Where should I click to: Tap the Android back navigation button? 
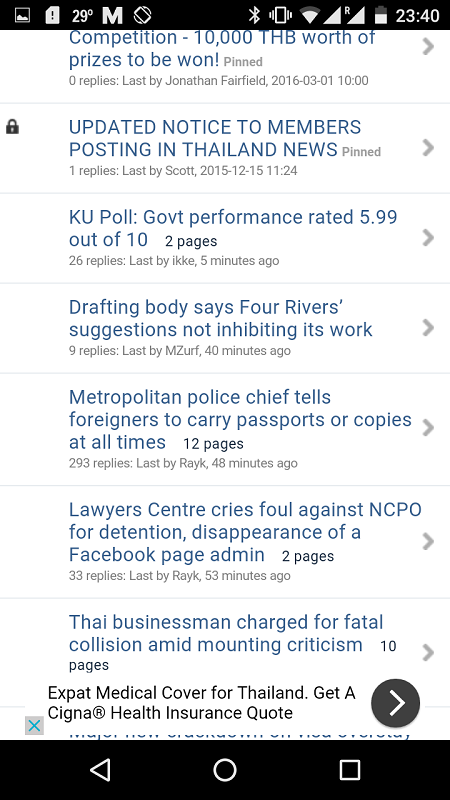click(x=100, y=769)
